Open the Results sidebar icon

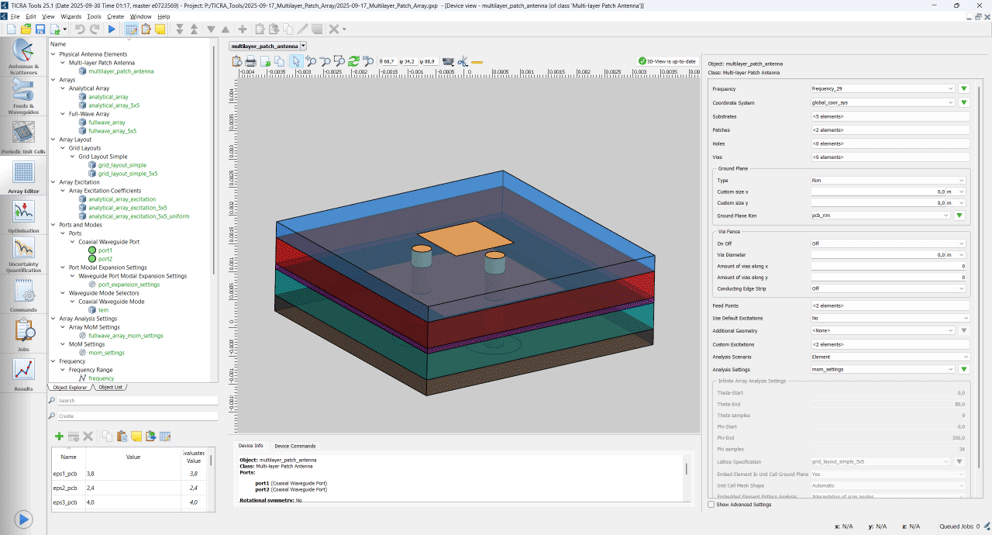23,374
